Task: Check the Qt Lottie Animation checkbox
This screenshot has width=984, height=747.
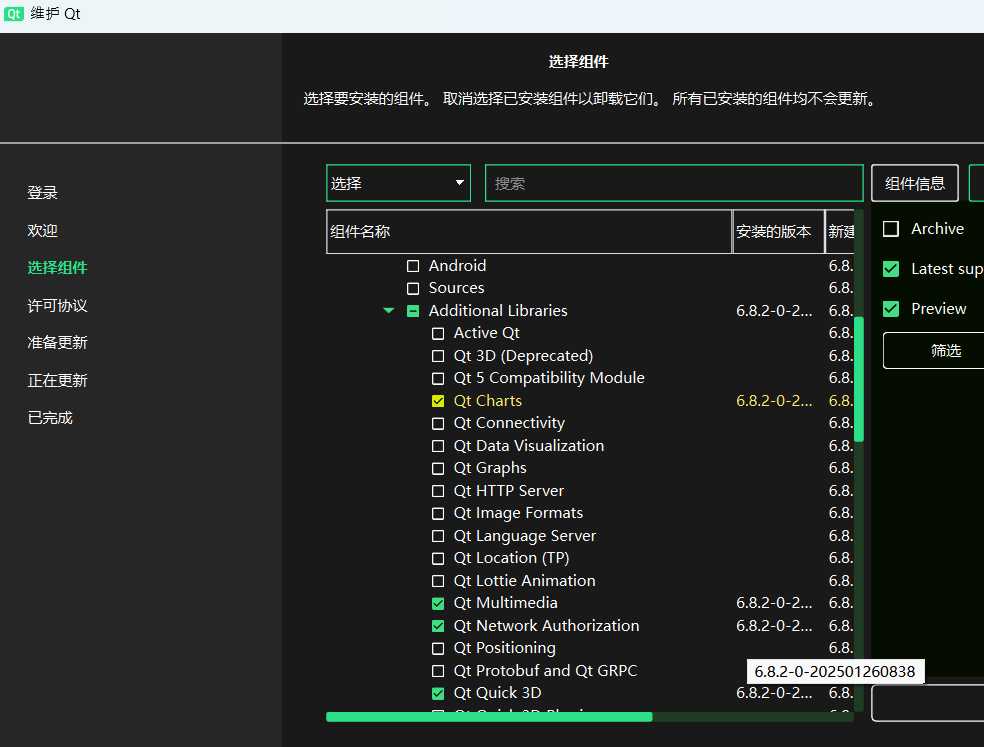Action: click(x=438, y=581)
